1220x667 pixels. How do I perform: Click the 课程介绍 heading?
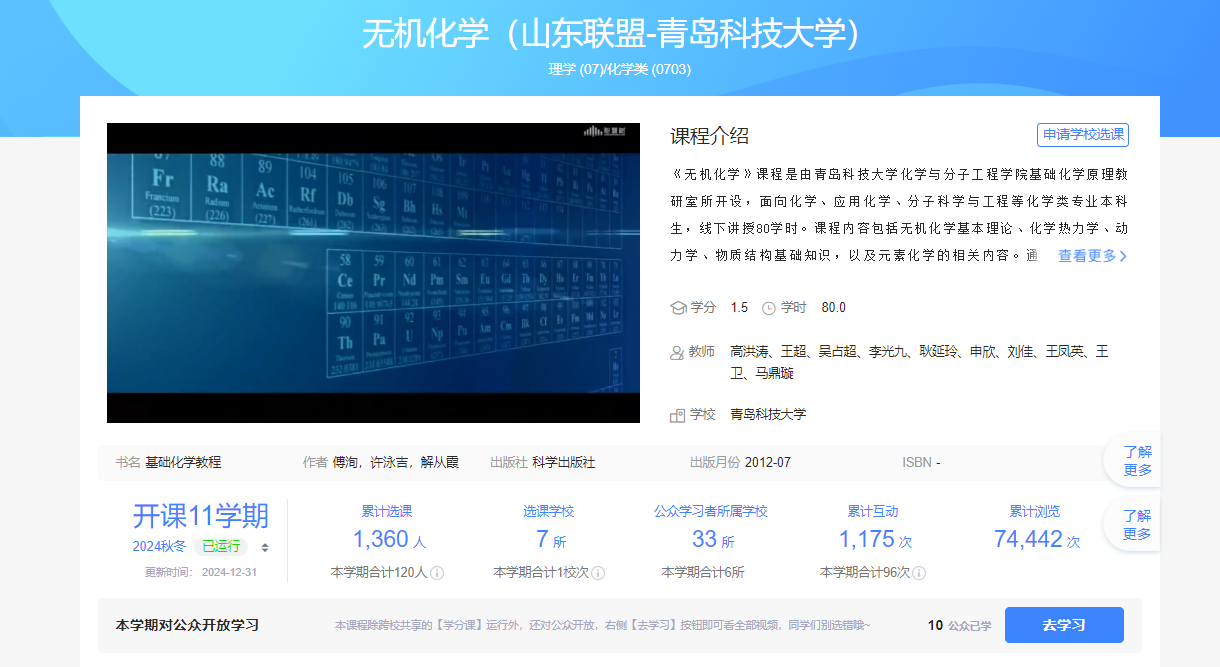709,137
